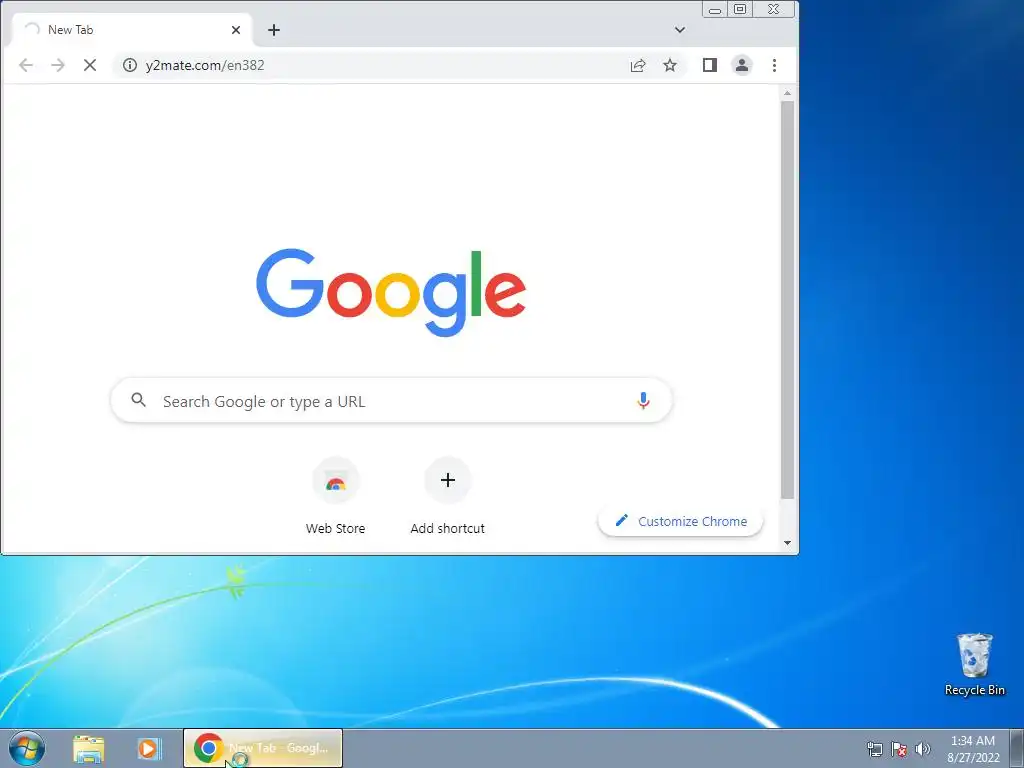This screenshot has height=768, width=1024.
Task: Click the vertical scrollbar thumb
Action: 788,300
